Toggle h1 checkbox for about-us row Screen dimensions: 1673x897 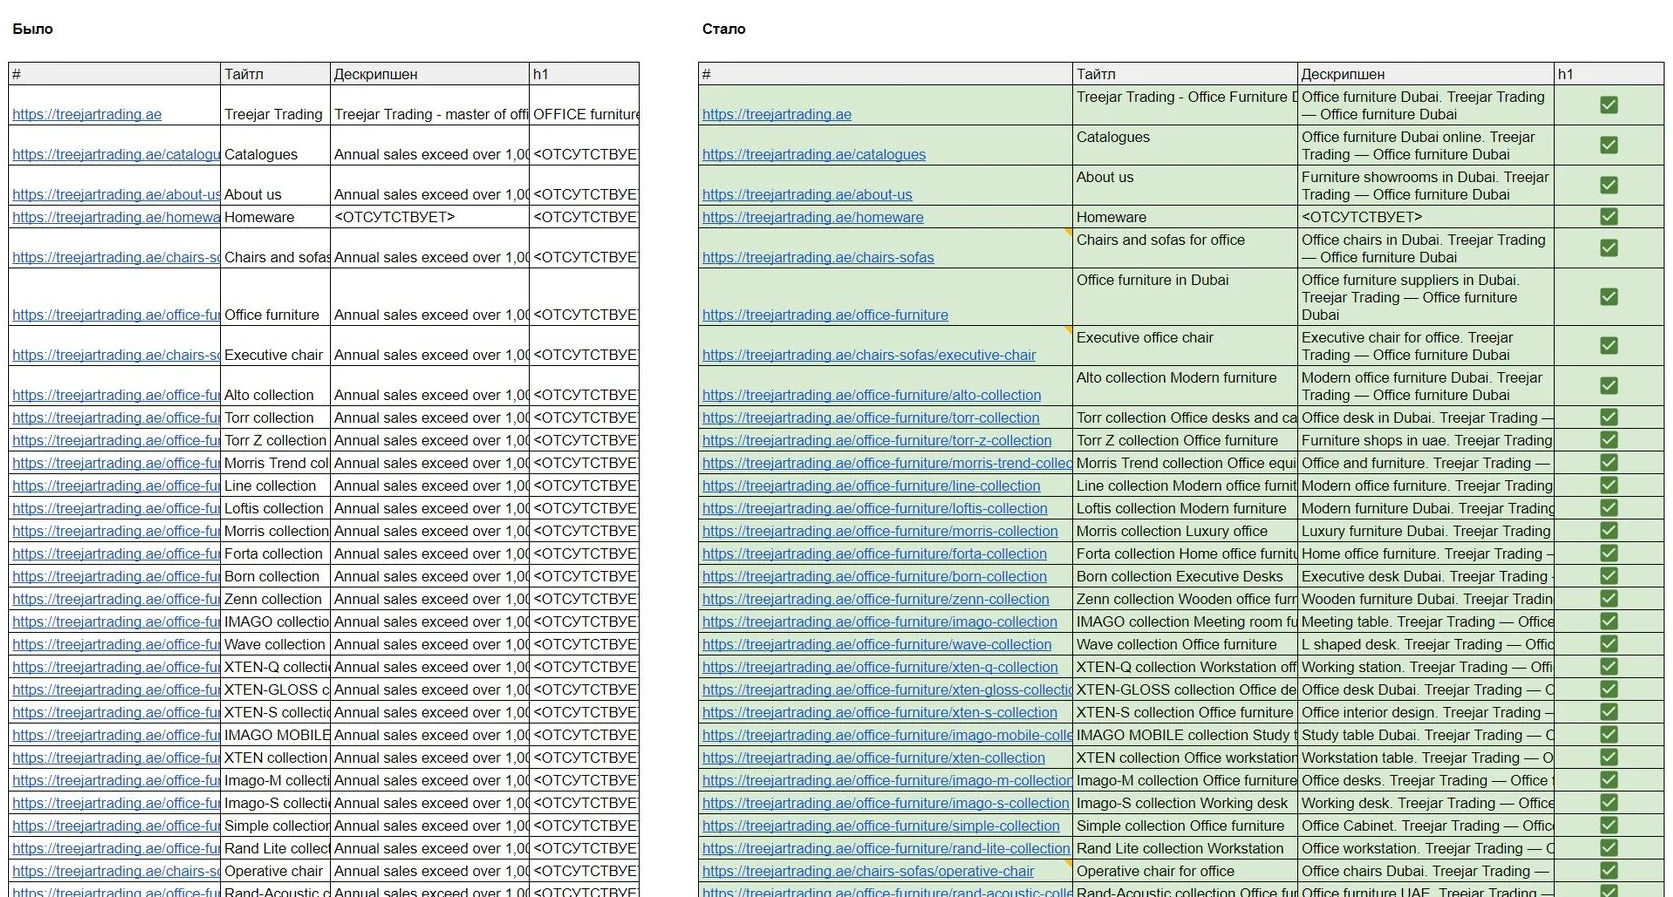(1608, 185)
